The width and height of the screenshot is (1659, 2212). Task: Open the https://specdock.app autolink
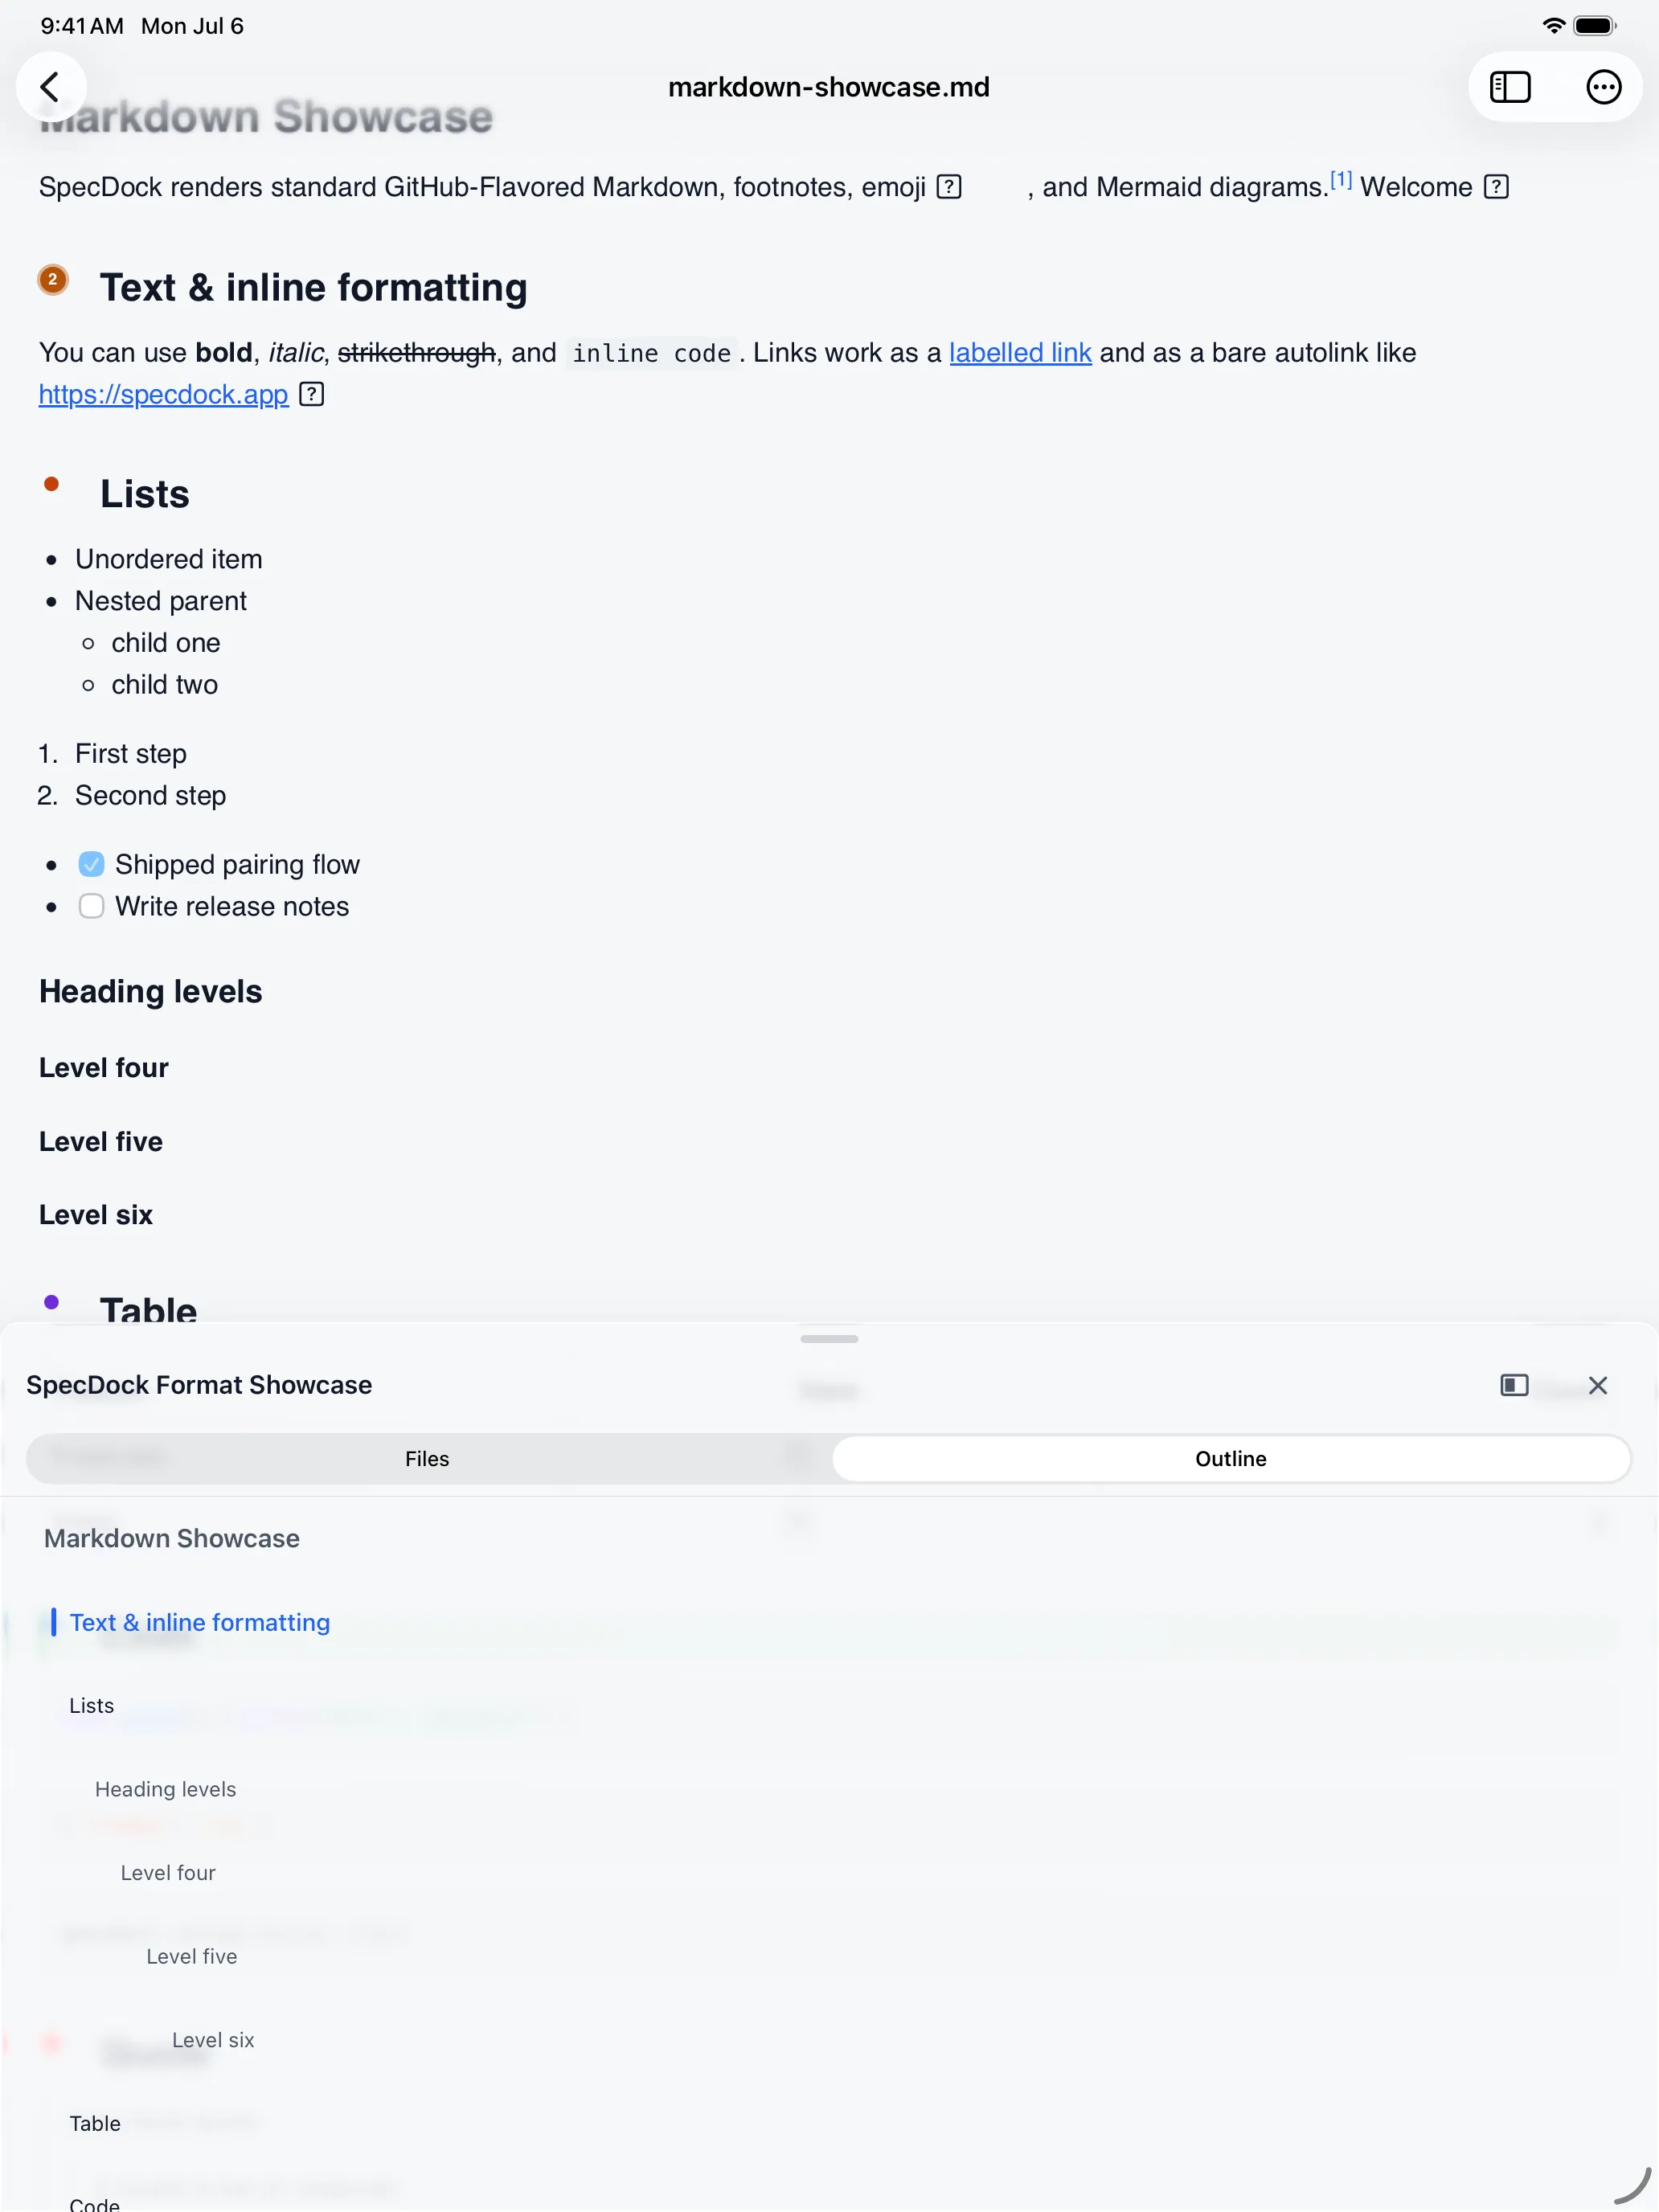[163, 395]
